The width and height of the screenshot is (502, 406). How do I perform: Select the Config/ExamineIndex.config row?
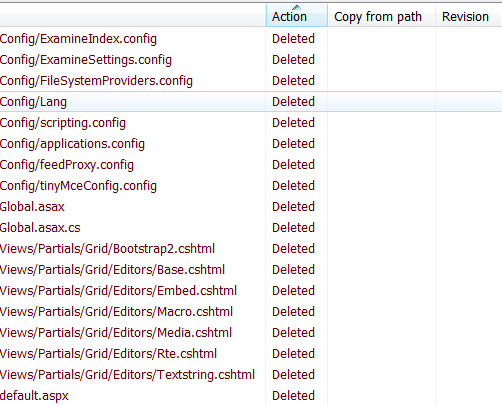(251, 39)
